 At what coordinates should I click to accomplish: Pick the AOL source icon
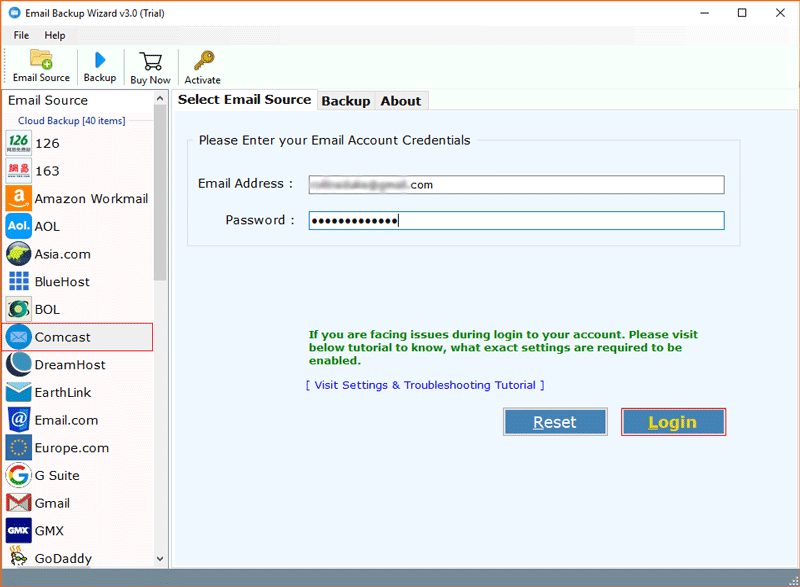click(x=18, y=226)
